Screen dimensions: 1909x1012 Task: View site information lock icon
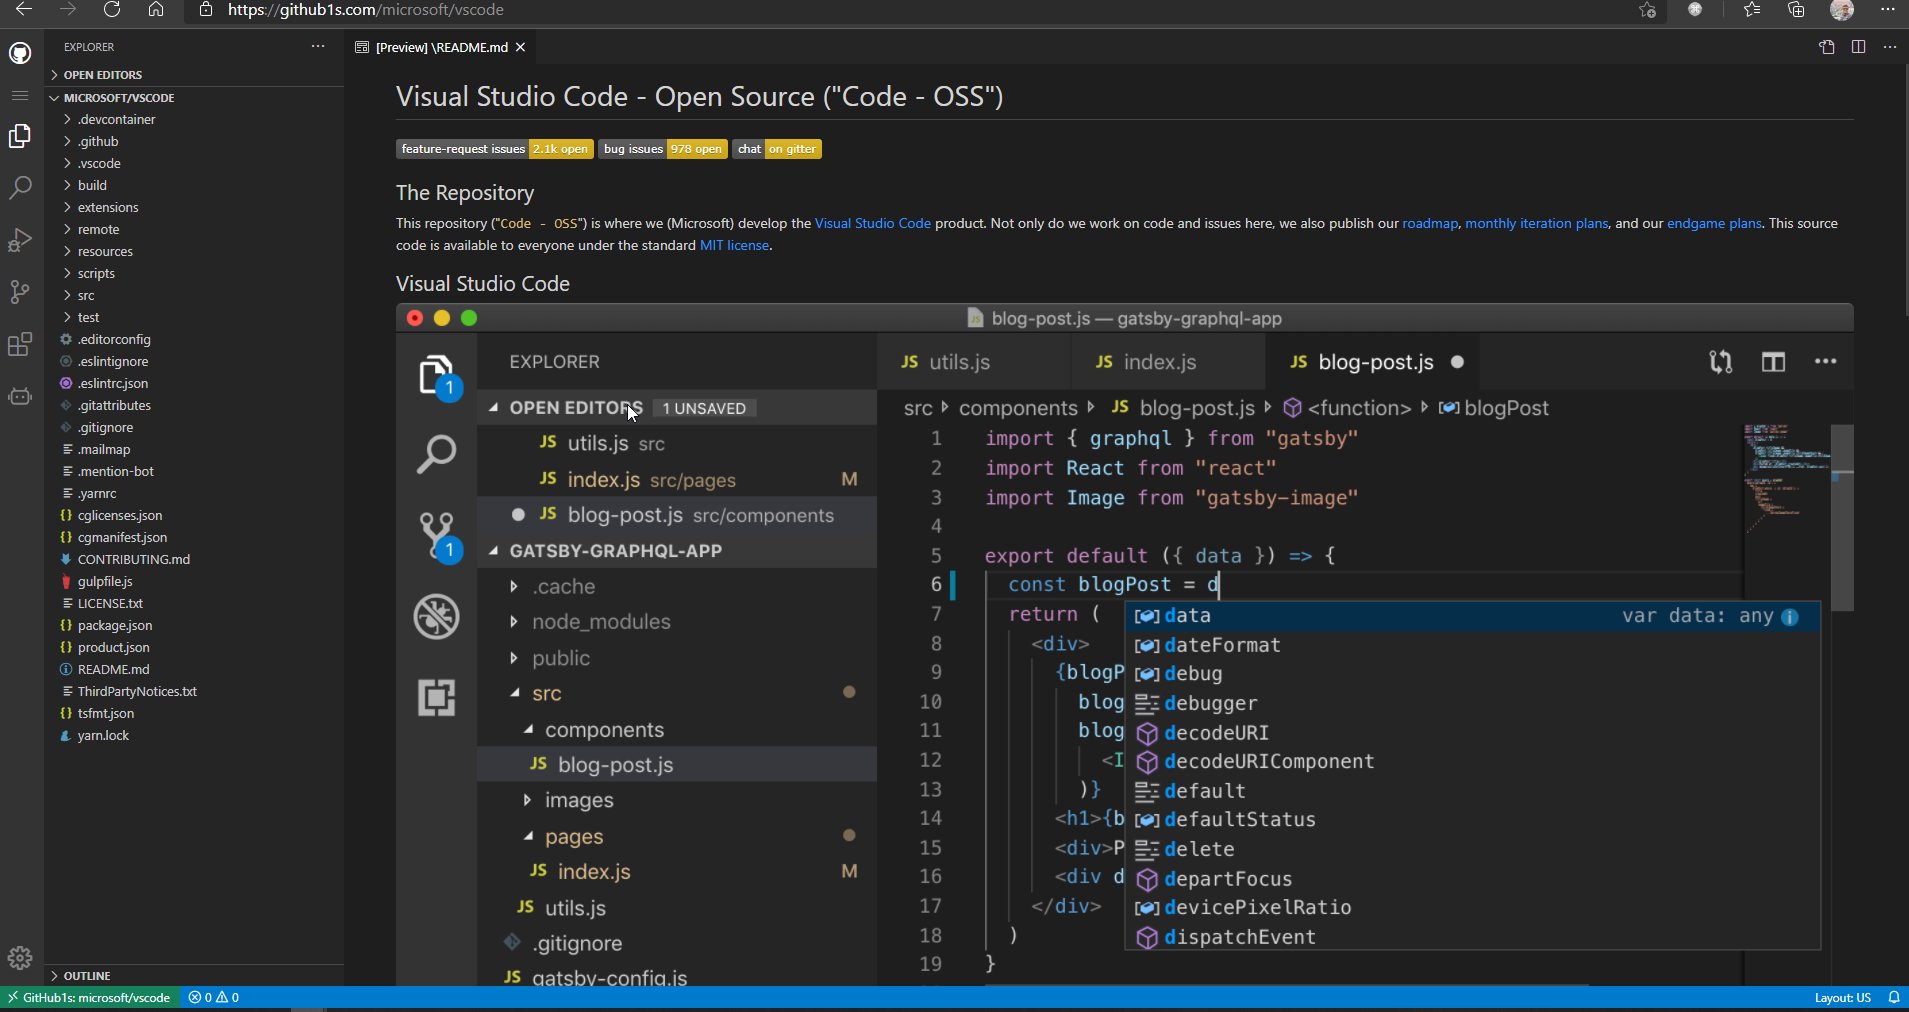click(x=206, y=10)
